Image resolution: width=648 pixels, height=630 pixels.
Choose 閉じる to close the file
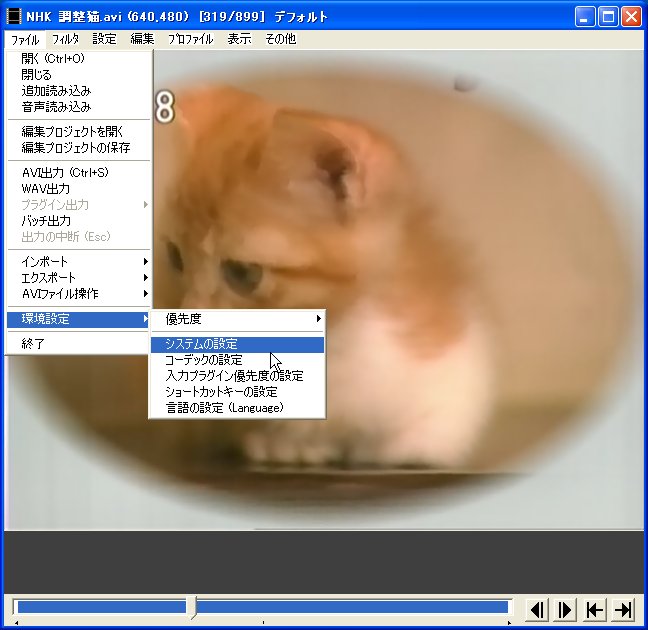pos(79,75)
